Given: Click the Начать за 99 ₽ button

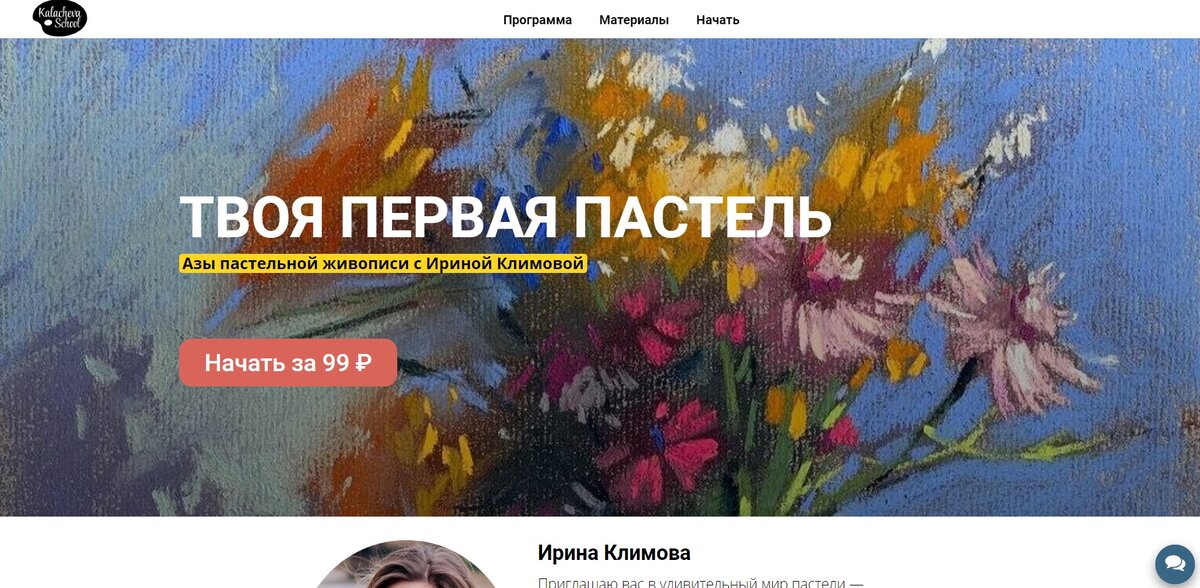Looking at the screenshot, I should [288, 363].
